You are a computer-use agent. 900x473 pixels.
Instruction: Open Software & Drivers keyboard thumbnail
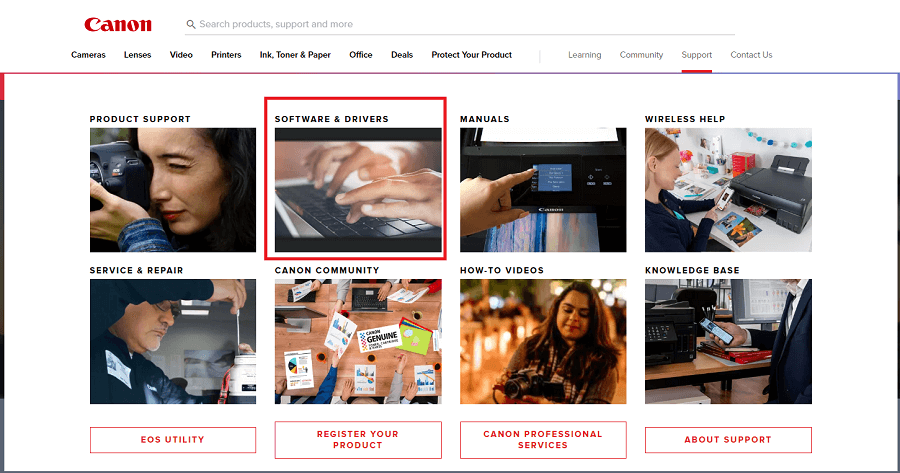pos(358,189)
